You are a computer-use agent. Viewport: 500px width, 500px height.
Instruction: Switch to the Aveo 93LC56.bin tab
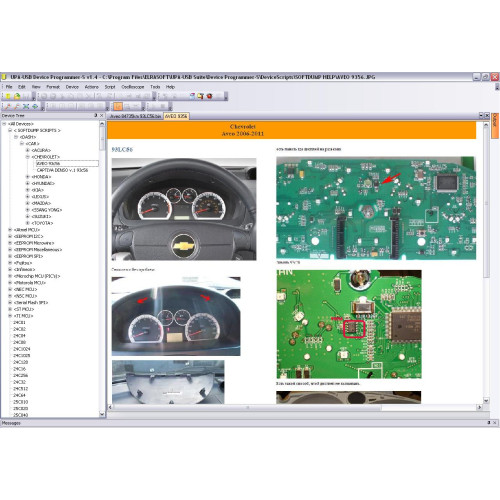(x=135, y=116)
